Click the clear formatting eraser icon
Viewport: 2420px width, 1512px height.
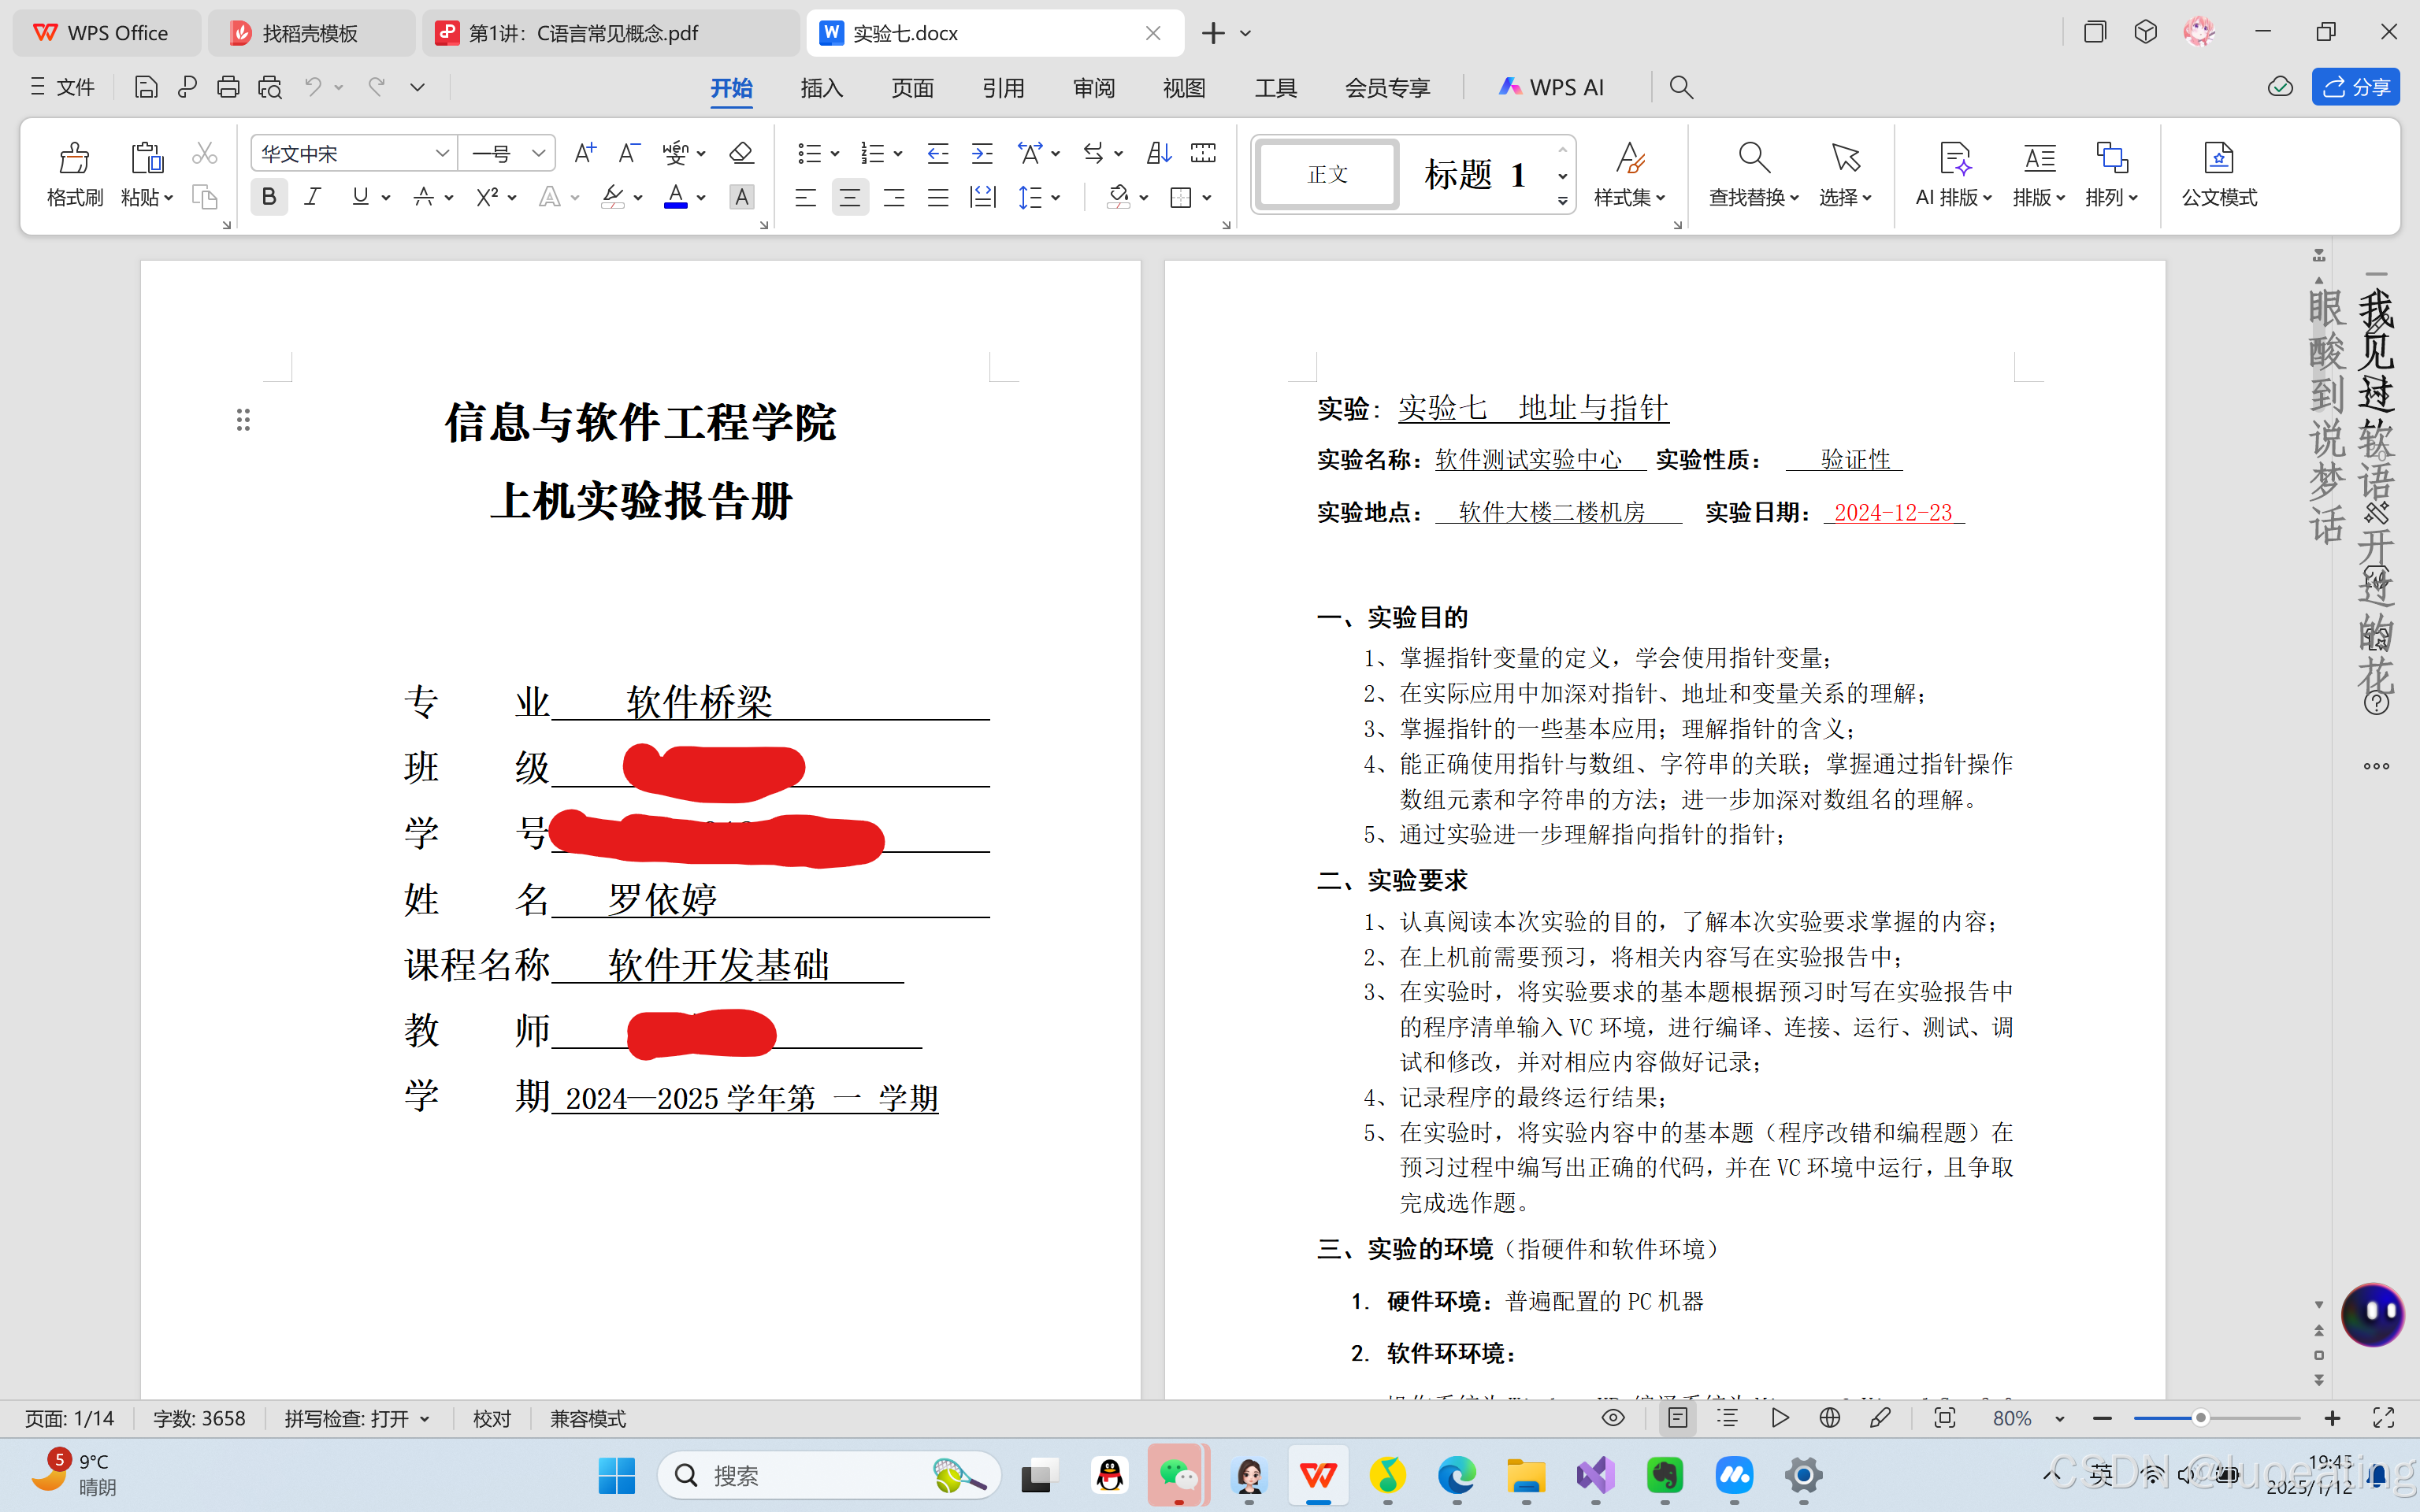(x=741, y=153)
